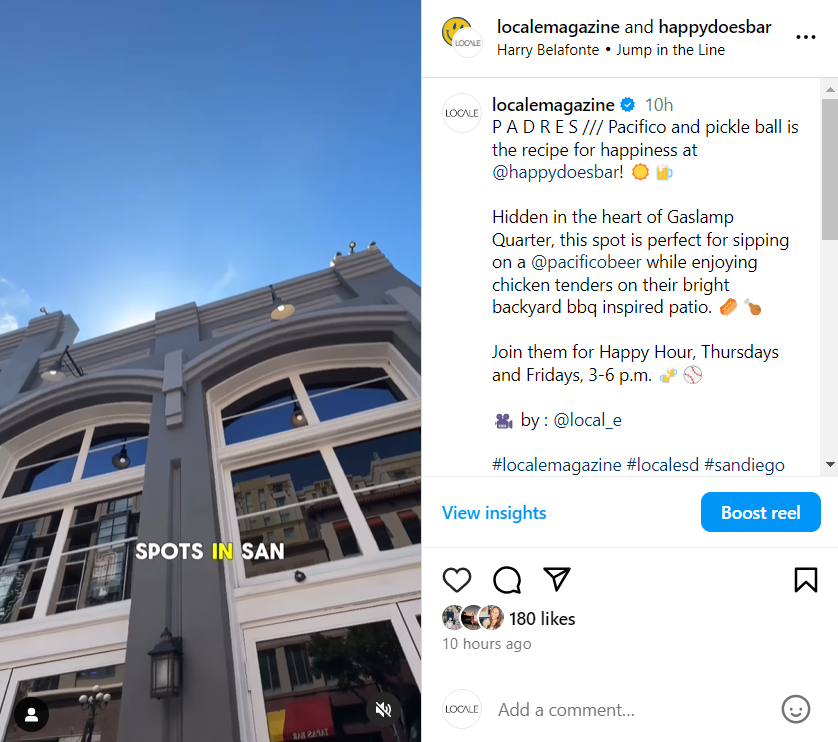Viewport: 838px width, 742px height.
Task: Click the caption scrollbar up arrow
Action: coord(829,90)
